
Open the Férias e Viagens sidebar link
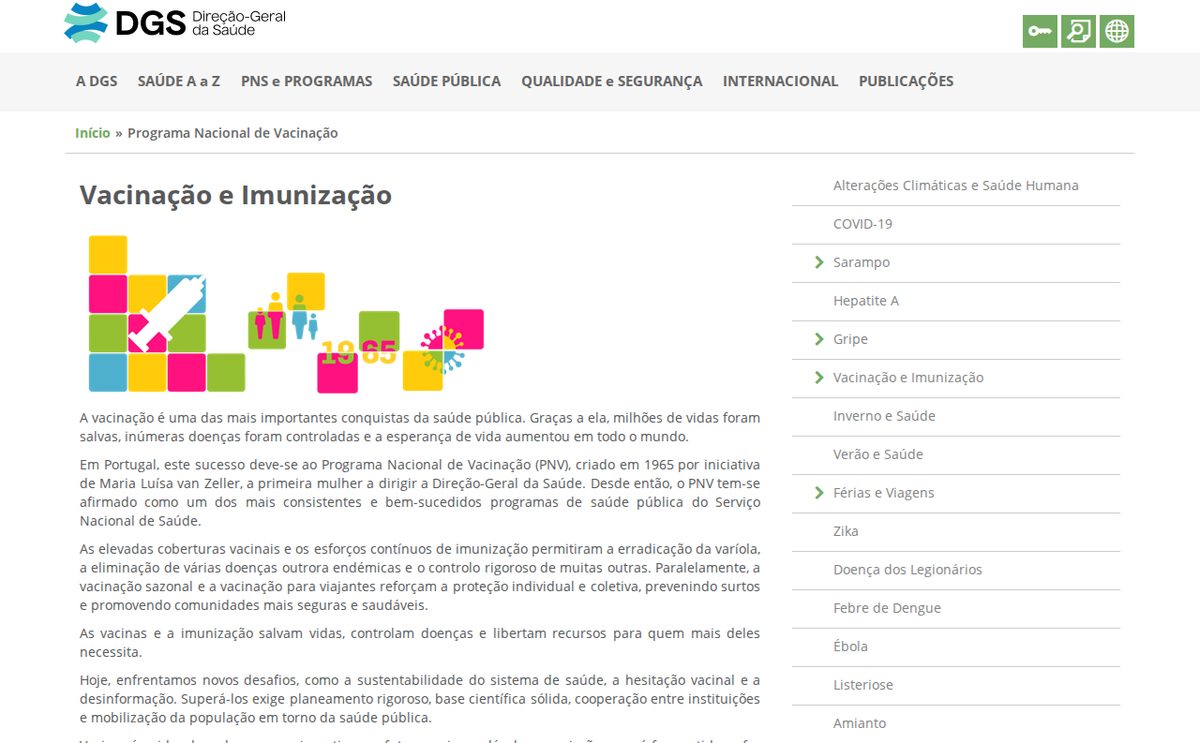(884, 492)
